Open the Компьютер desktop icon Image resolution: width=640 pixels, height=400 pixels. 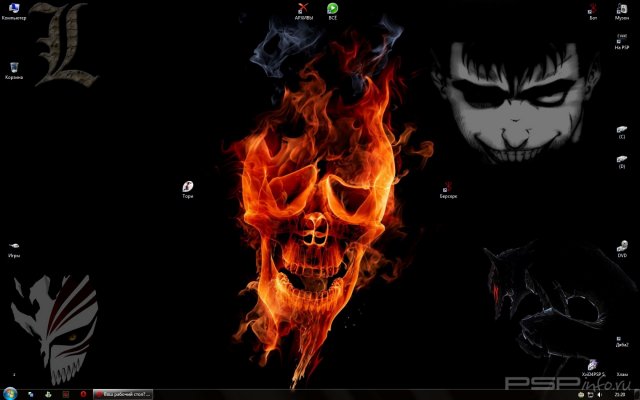point(14,10)
